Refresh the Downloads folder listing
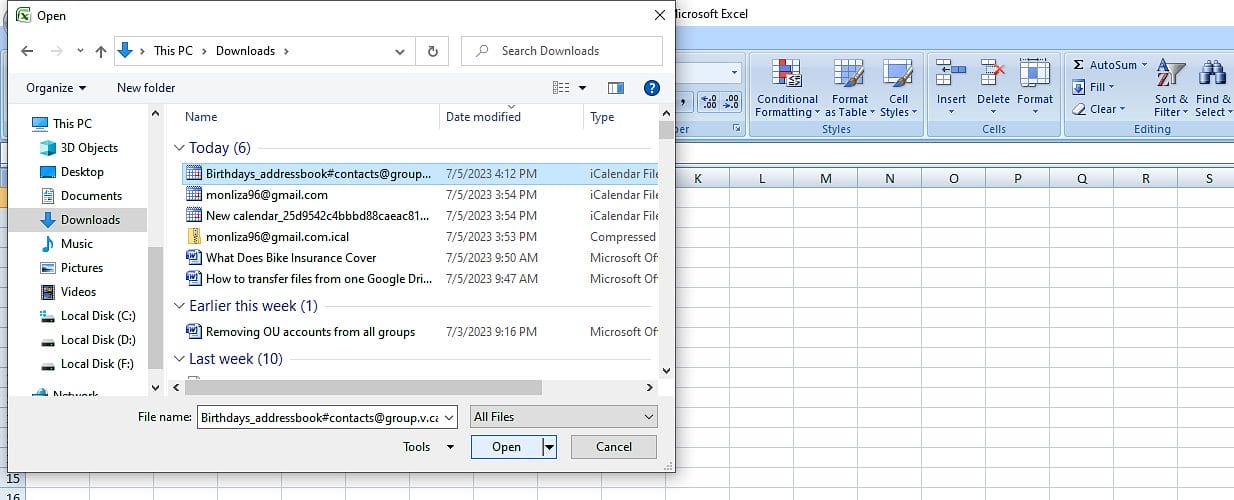The width and height of the screenshot is (1234, 500). pyautogui.click(x=432, y=51)
